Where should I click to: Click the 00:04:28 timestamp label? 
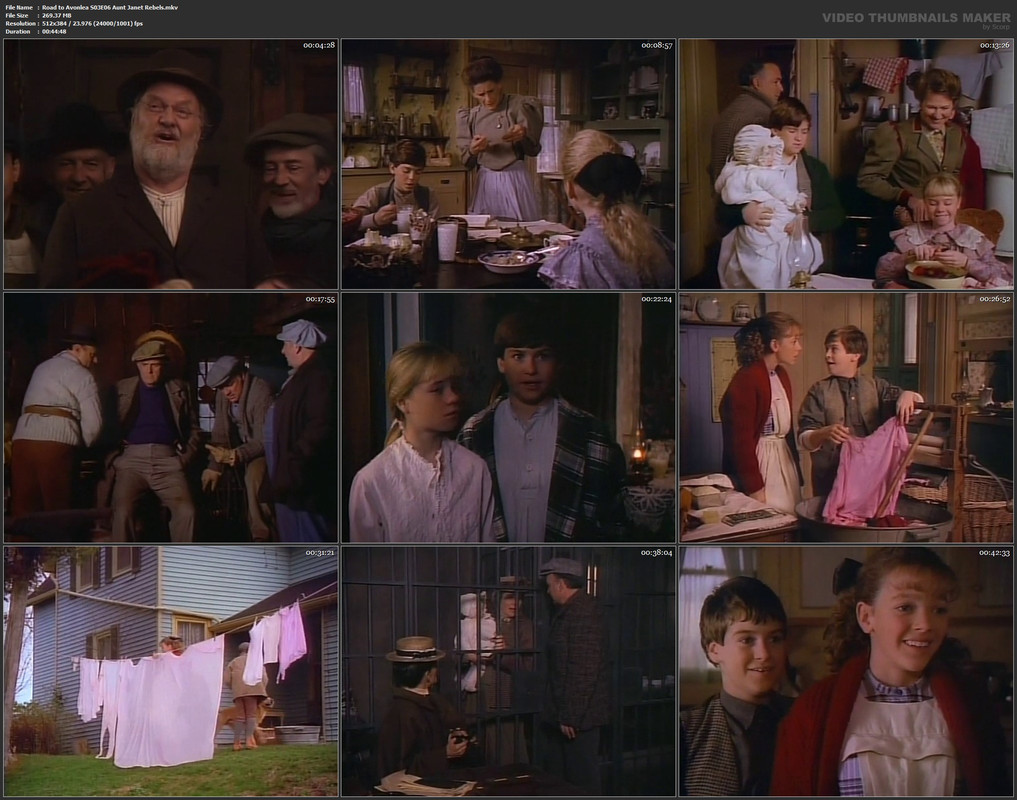click(319, 45)
